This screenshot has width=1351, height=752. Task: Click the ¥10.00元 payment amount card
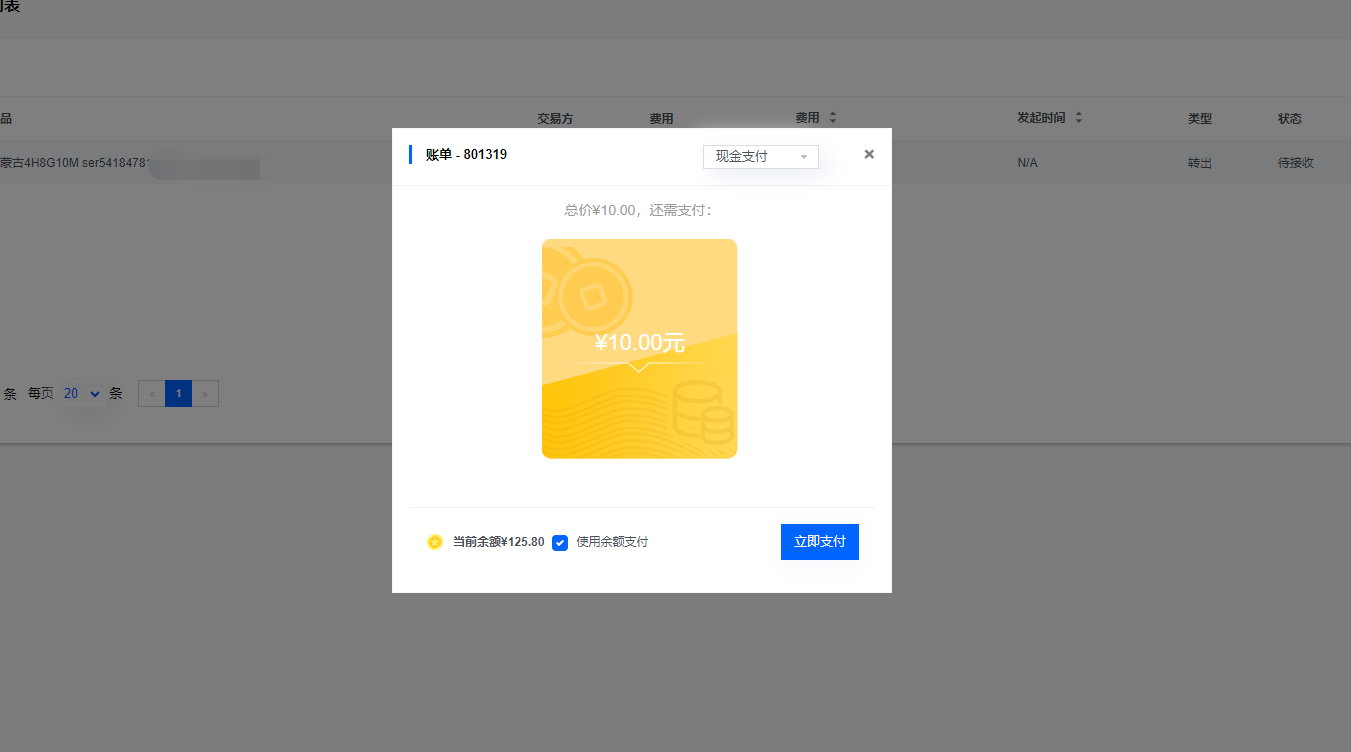(639, 349)
